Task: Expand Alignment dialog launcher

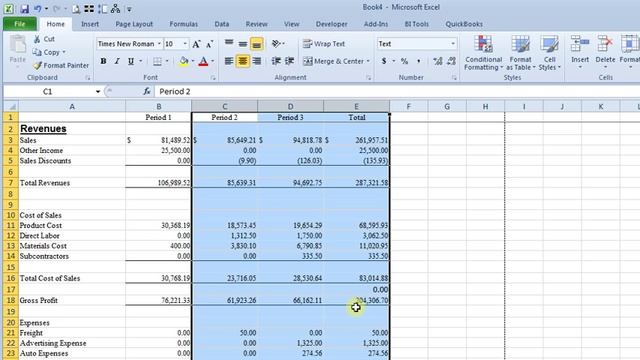Action: point(369,78)
